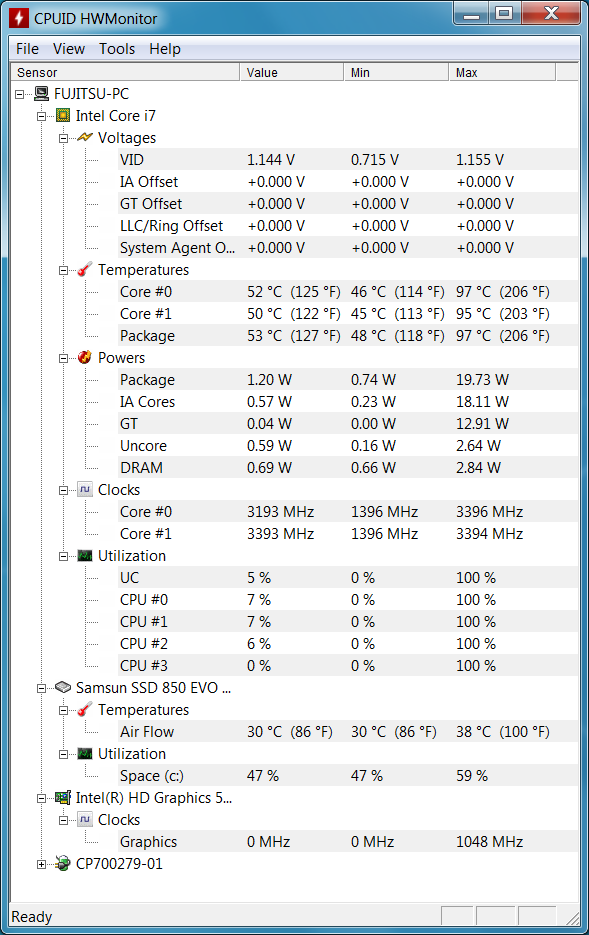The image size is (589, 935).
Task: Click the Voltages lightning icon
Action: [x=85, y=138]
